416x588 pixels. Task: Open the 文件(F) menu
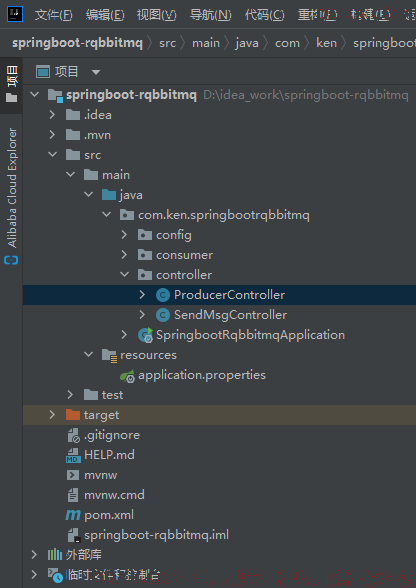click(54, 15)
